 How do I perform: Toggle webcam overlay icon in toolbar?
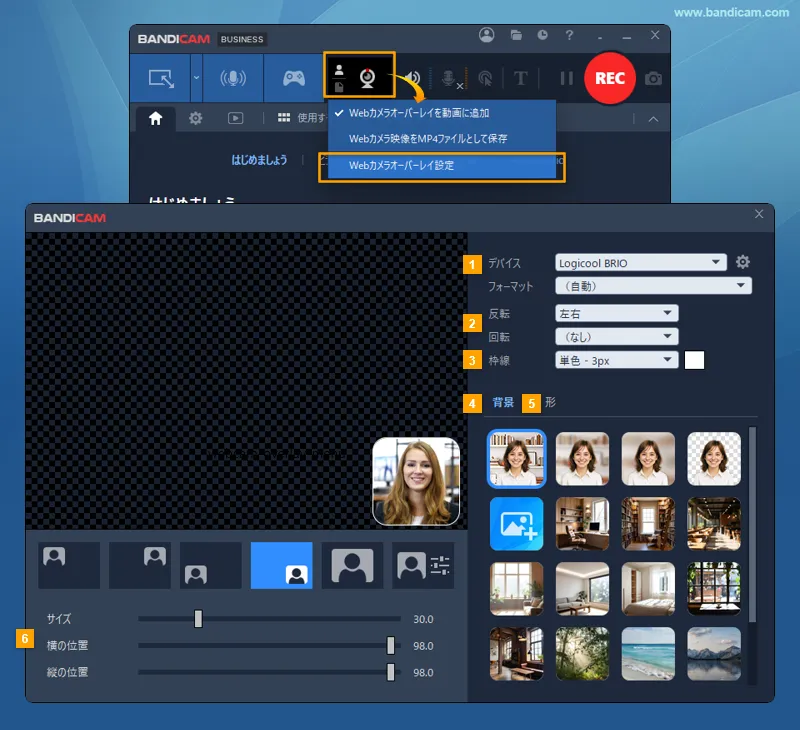pyautogui.click(x=367, y=78)
